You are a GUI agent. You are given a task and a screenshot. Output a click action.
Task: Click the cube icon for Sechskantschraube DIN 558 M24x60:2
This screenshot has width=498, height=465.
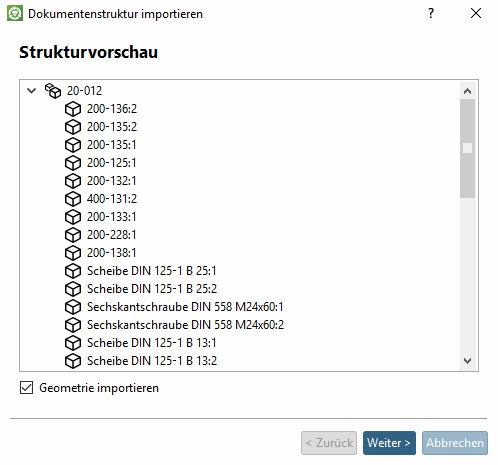coord(73,325)
